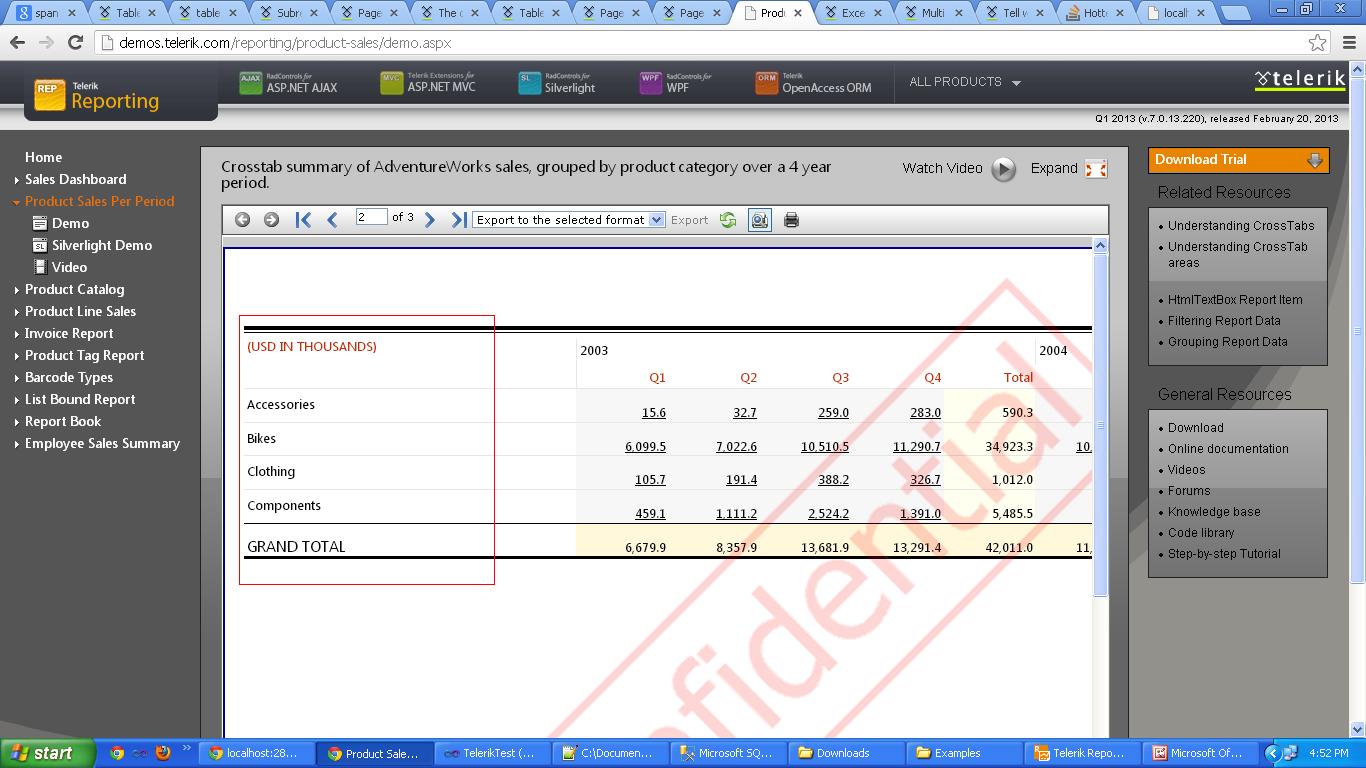Click Accessories Q1 value 15.6
This screenshot has width=1366, height=768.
654,413
